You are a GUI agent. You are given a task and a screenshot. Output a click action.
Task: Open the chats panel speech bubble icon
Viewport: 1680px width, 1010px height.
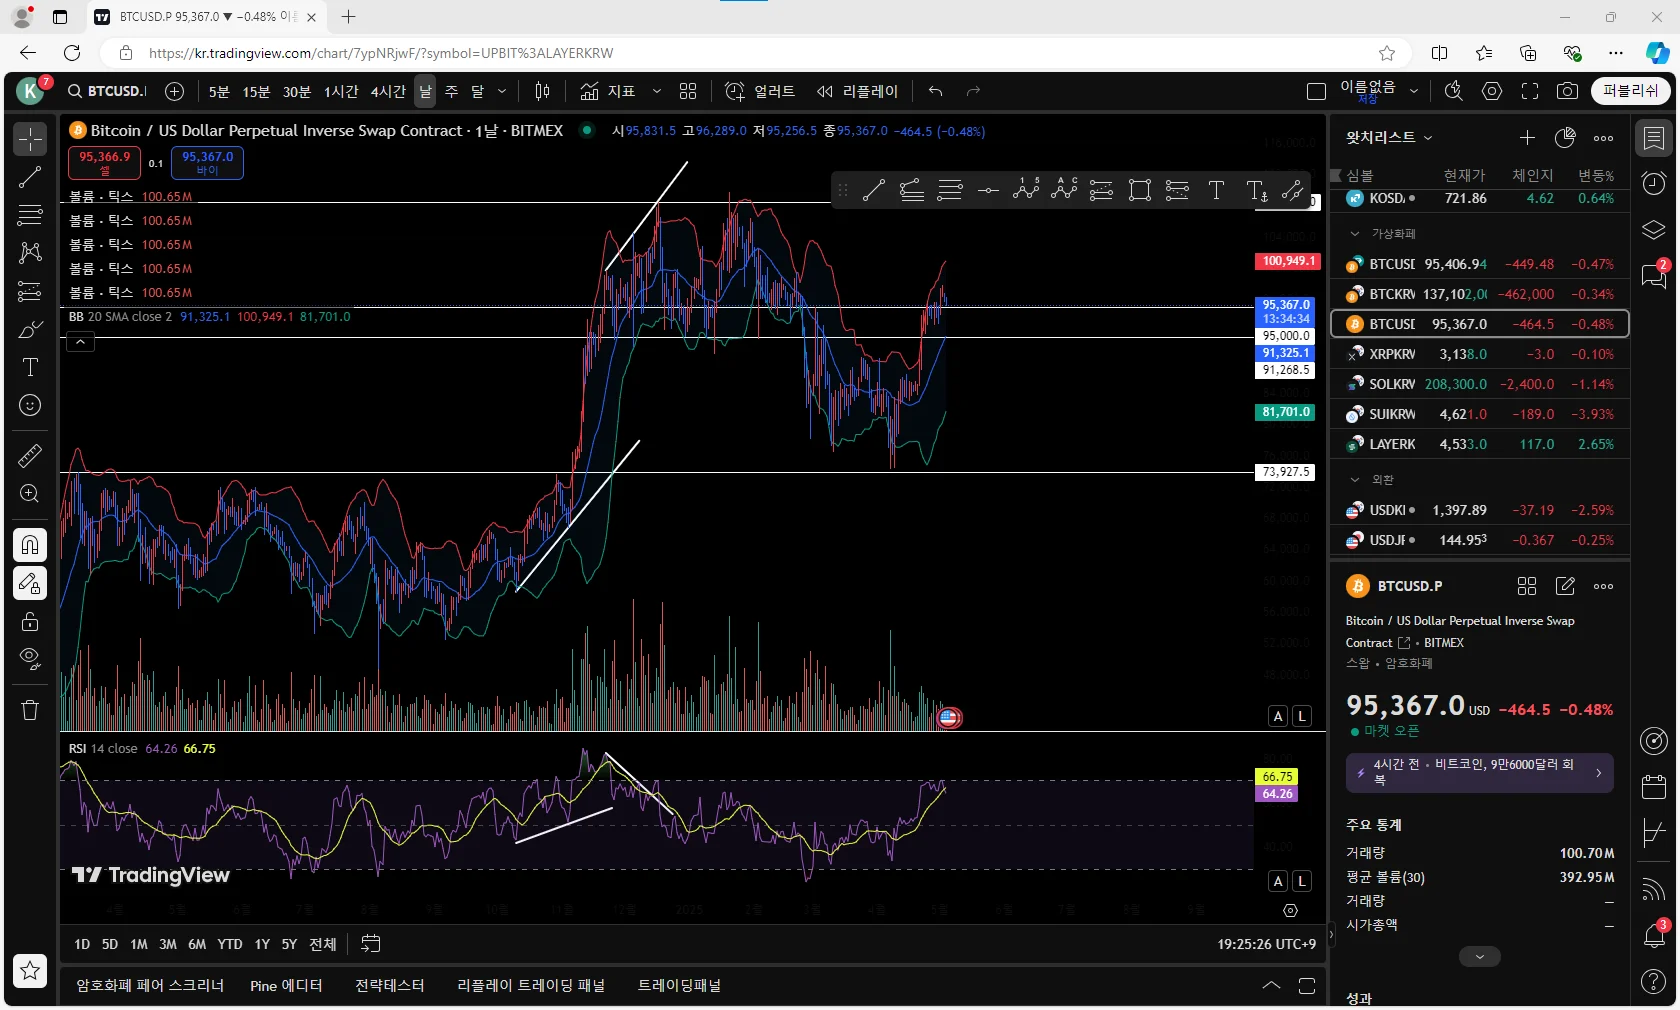[1654, 275]
